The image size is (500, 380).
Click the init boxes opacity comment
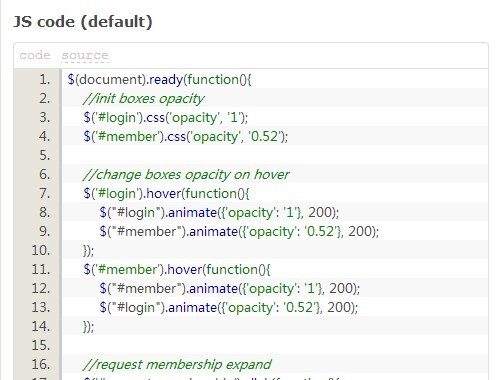143,99
